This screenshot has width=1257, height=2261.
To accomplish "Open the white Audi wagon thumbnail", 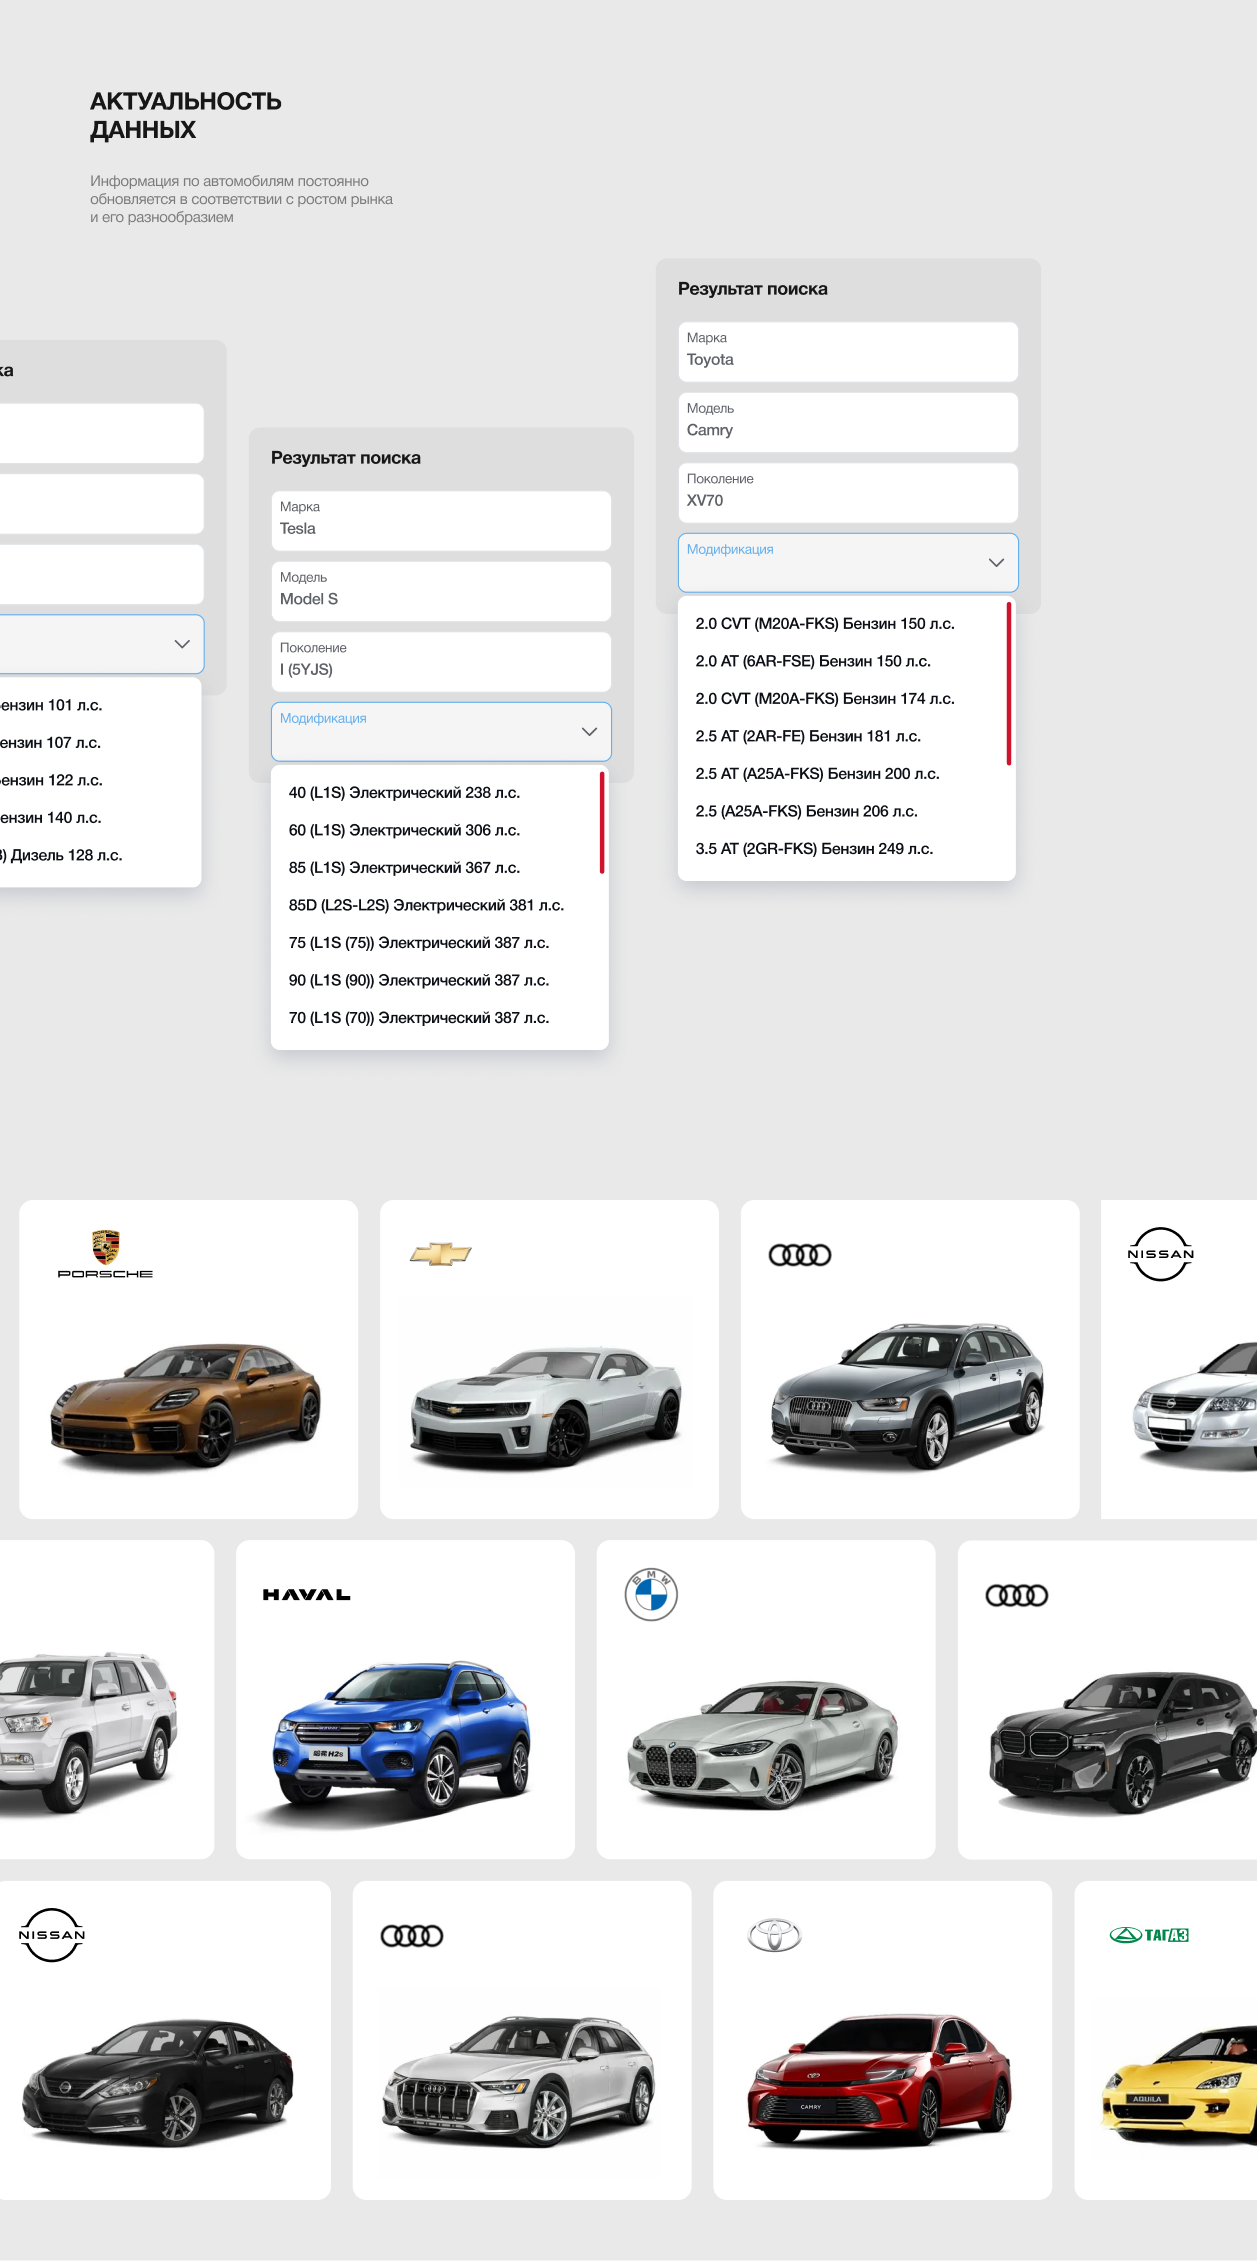I will [x=518, y=2080].
